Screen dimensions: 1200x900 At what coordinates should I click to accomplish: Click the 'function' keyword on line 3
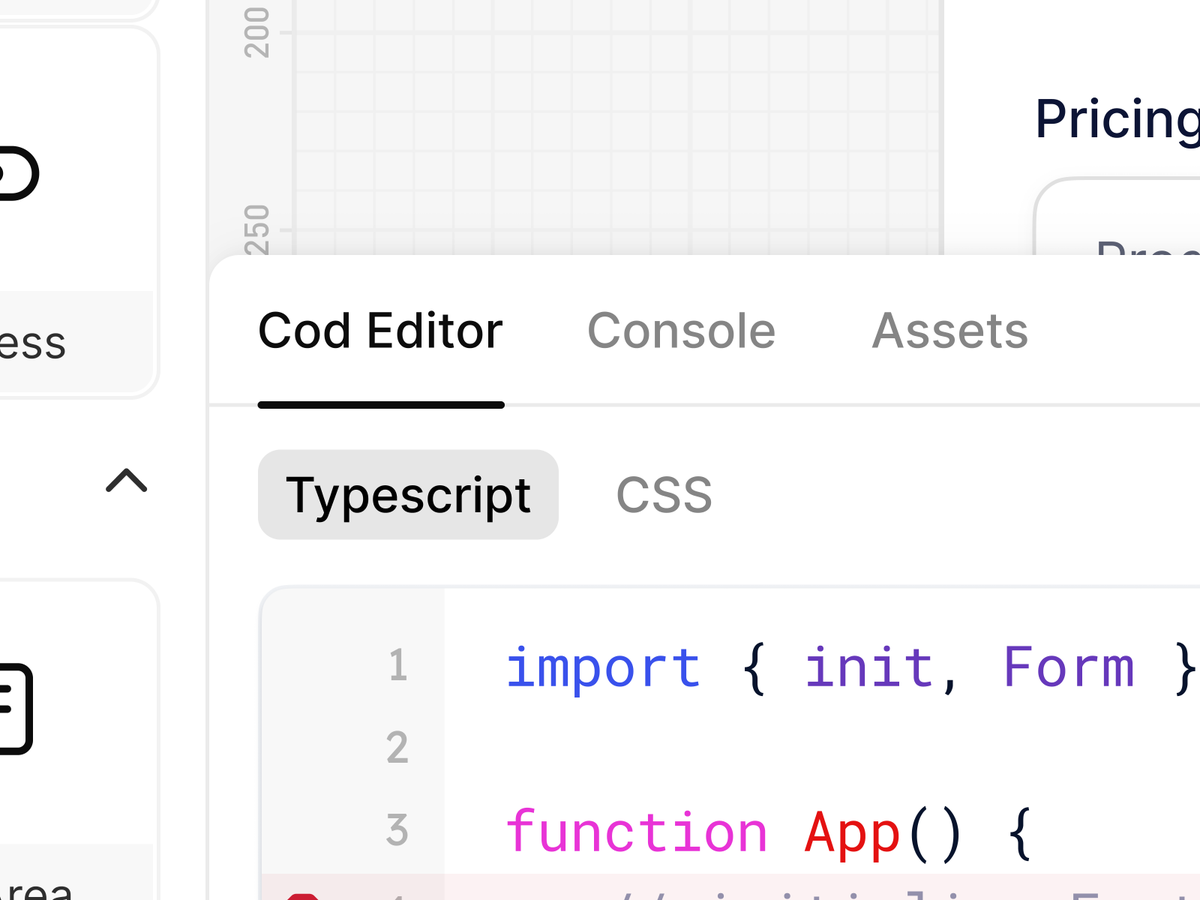(x=637, y=833)
